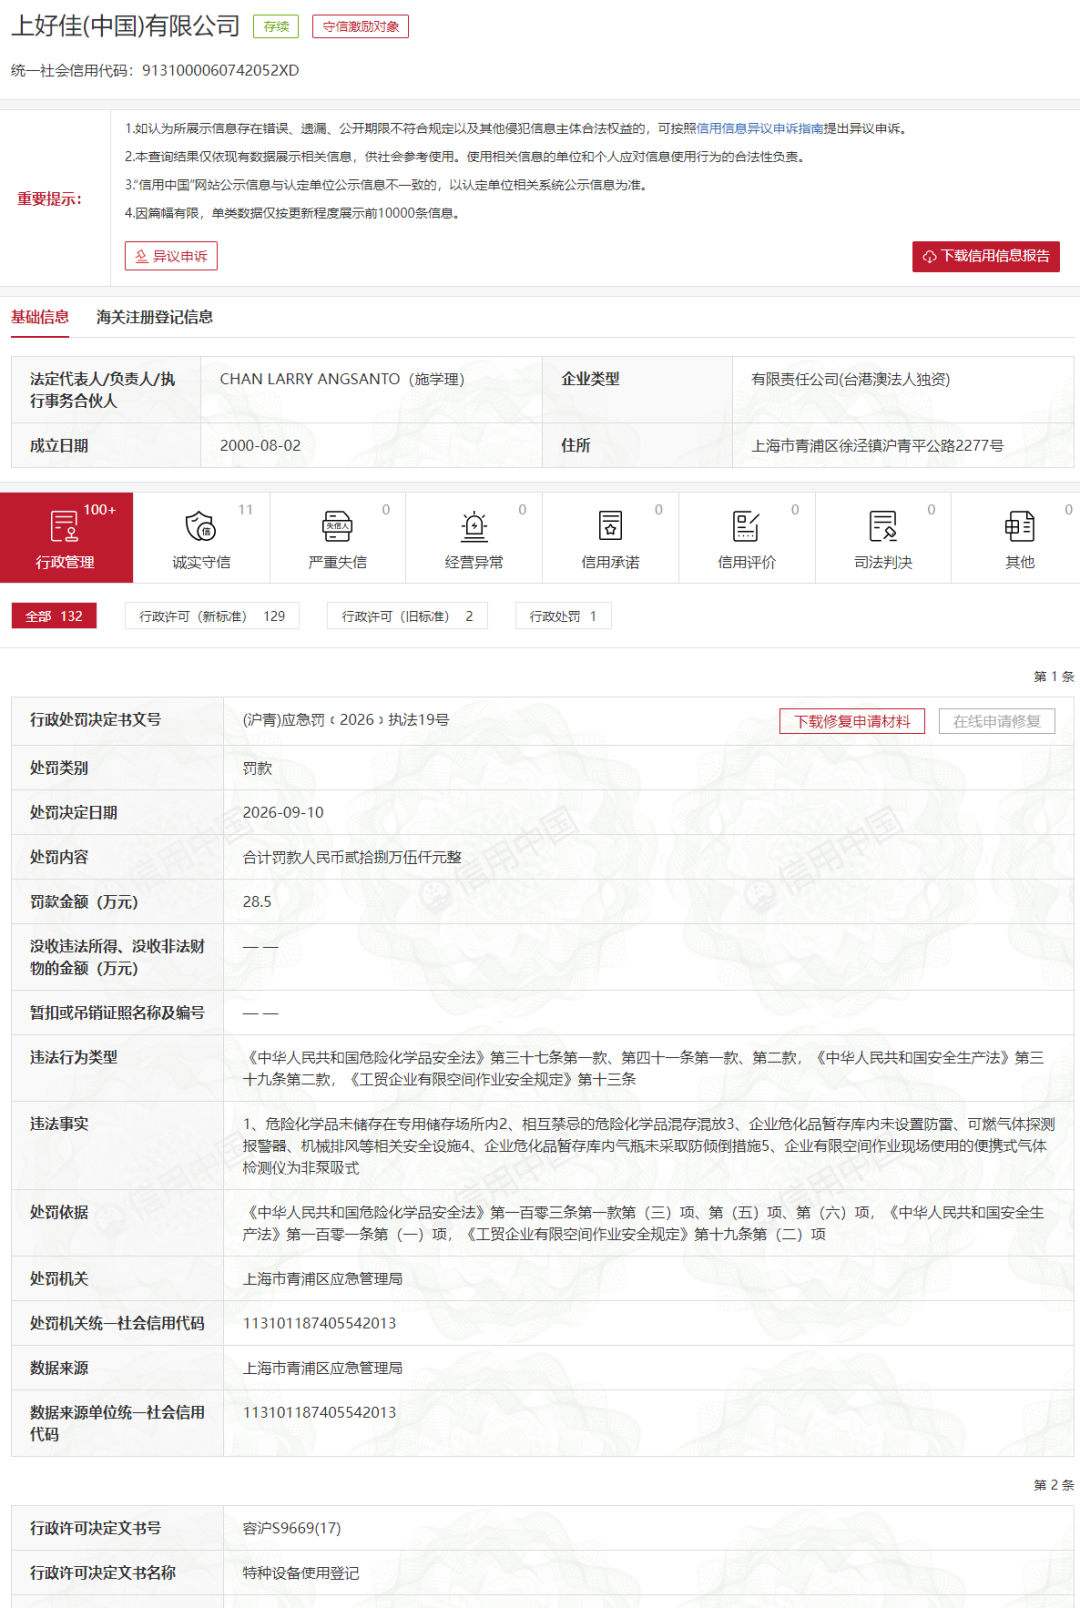Open the 严重失信 category icon

coord(337,525)
